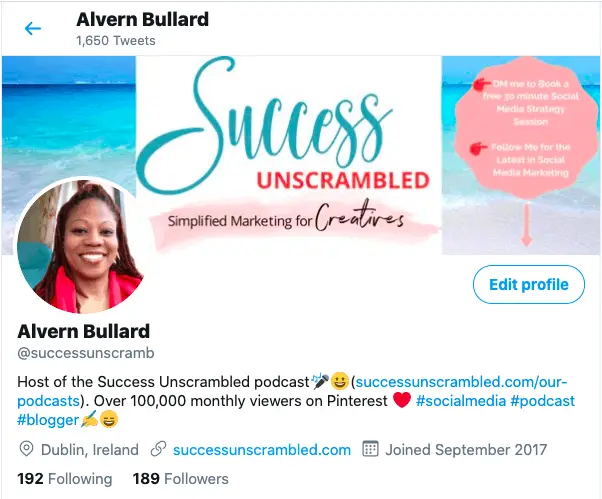Click the back arrow icon

[33, 28]
